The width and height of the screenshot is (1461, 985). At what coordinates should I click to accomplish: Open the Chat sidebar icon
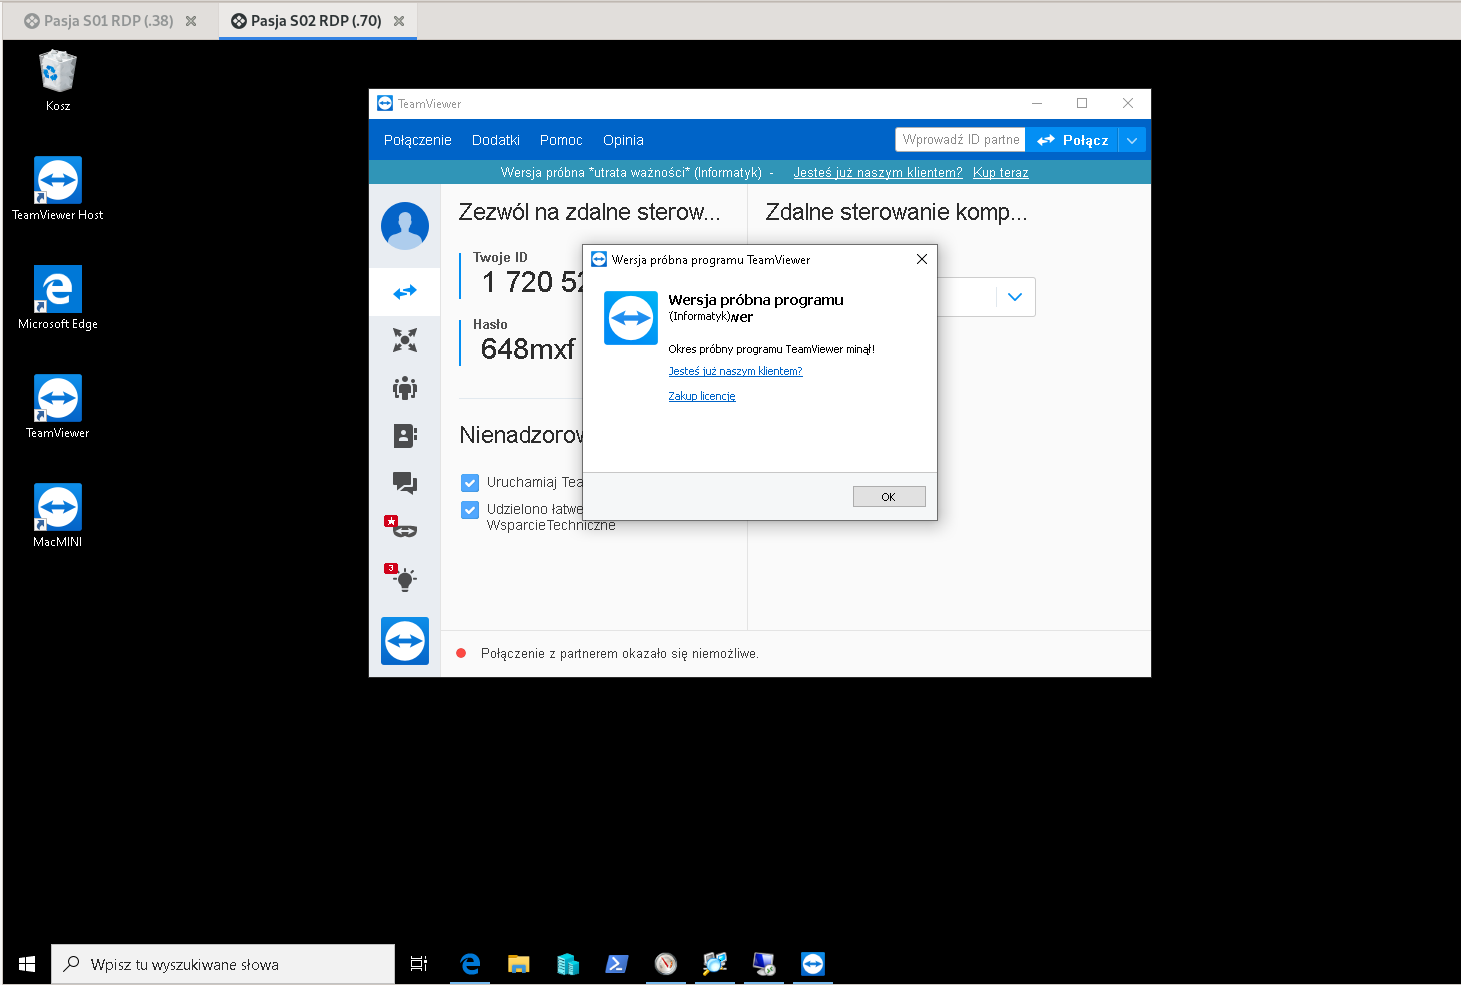click(x=405, y=483)
